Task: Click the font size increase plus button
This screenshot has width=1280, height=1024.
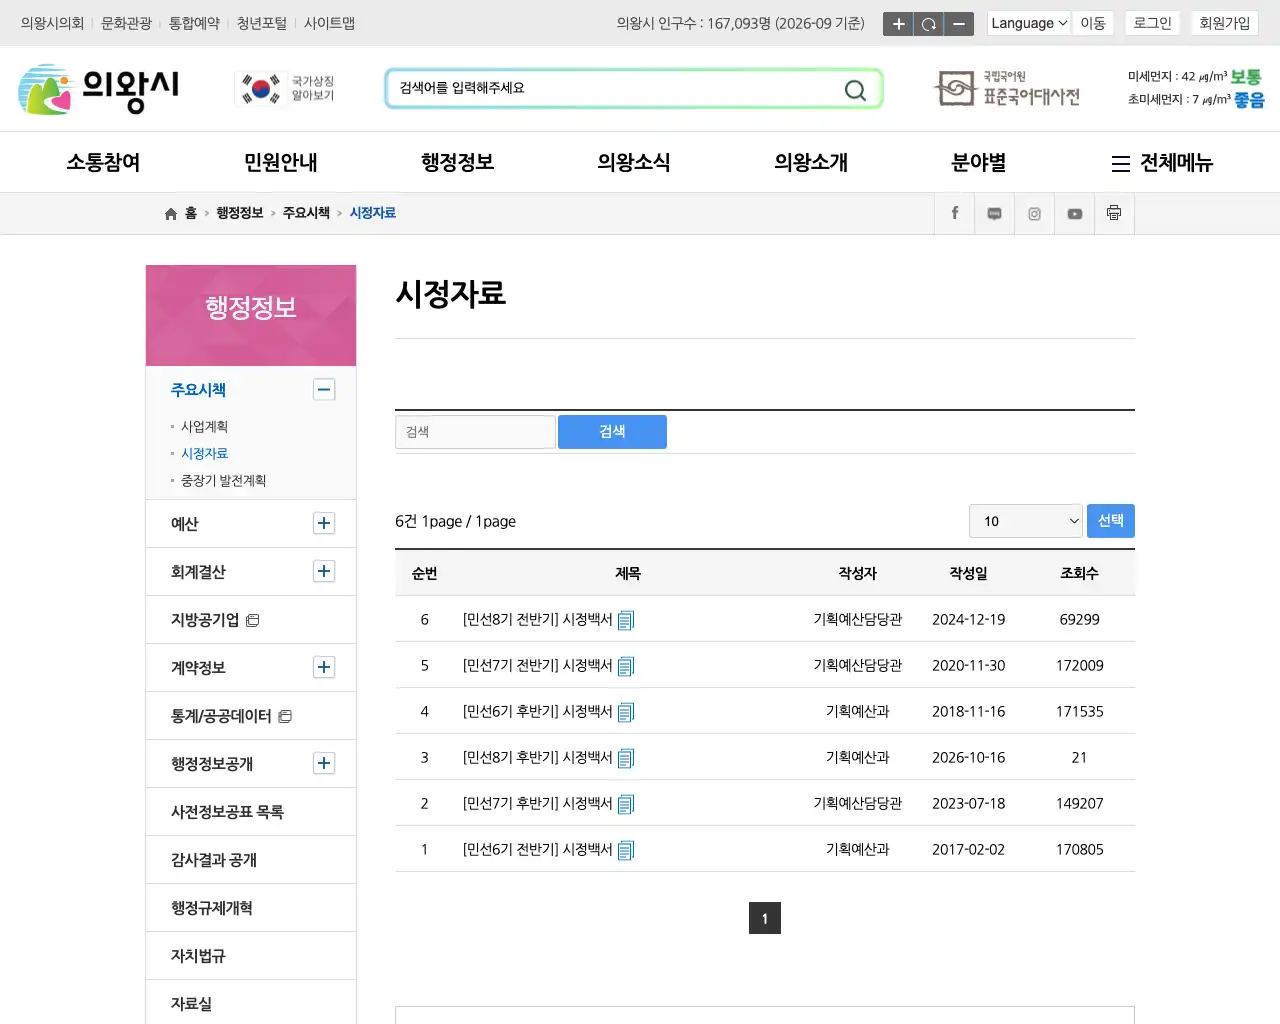Action: pyautogui.click(x=898, y=24)
